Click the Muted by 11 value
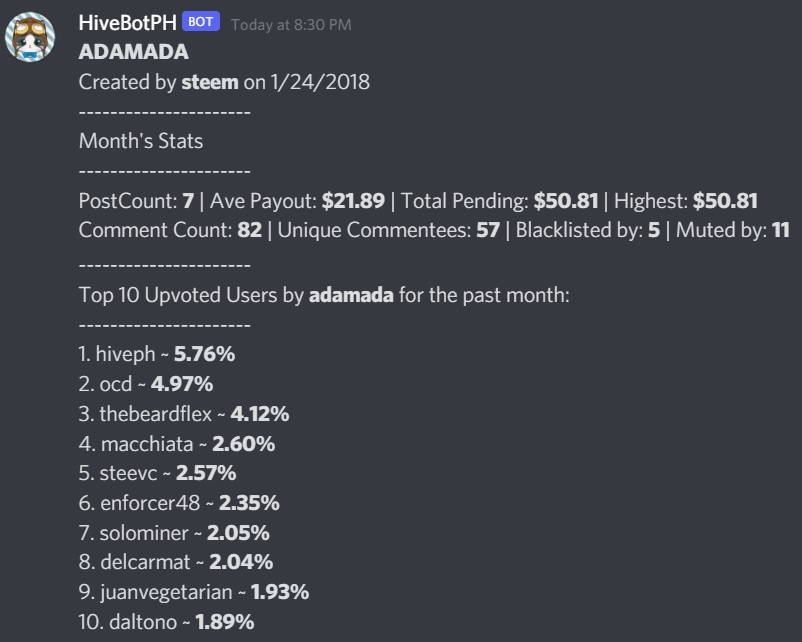This screenshot has height=642, width=802. point(781,230)
